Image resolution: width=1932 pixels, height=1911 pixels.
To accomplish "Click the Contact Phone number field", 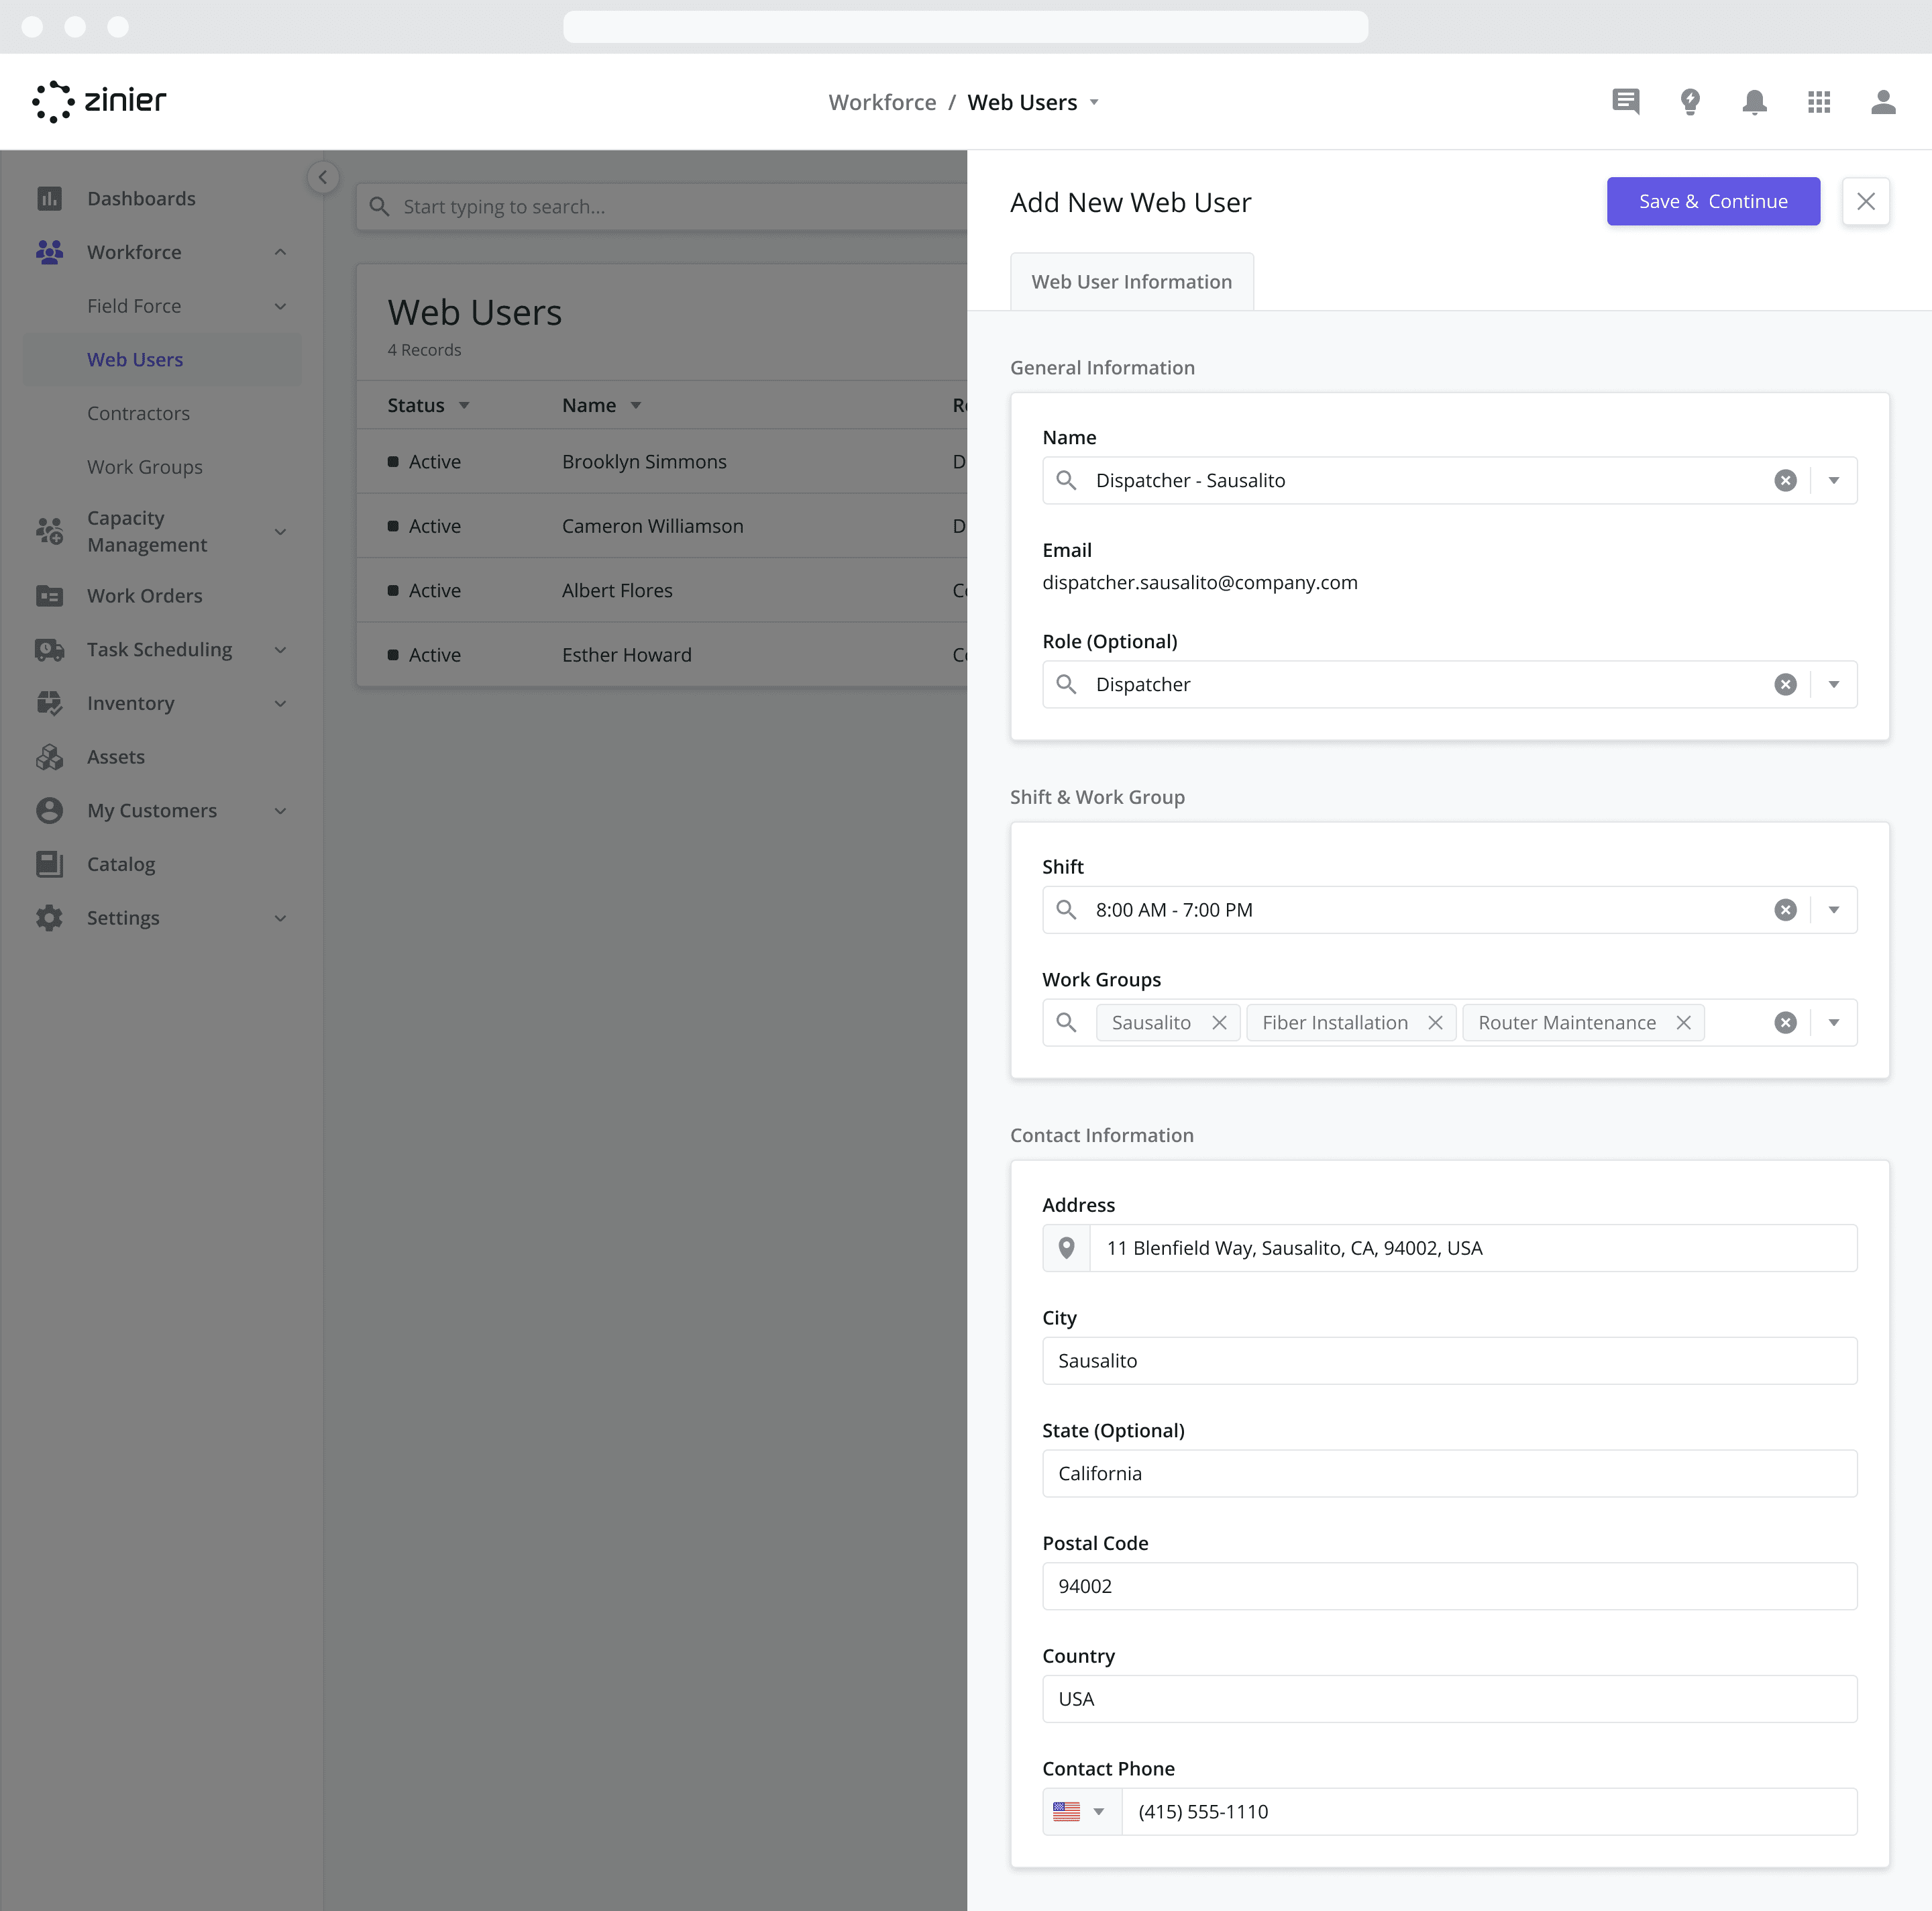I will click(1489, 1811).
